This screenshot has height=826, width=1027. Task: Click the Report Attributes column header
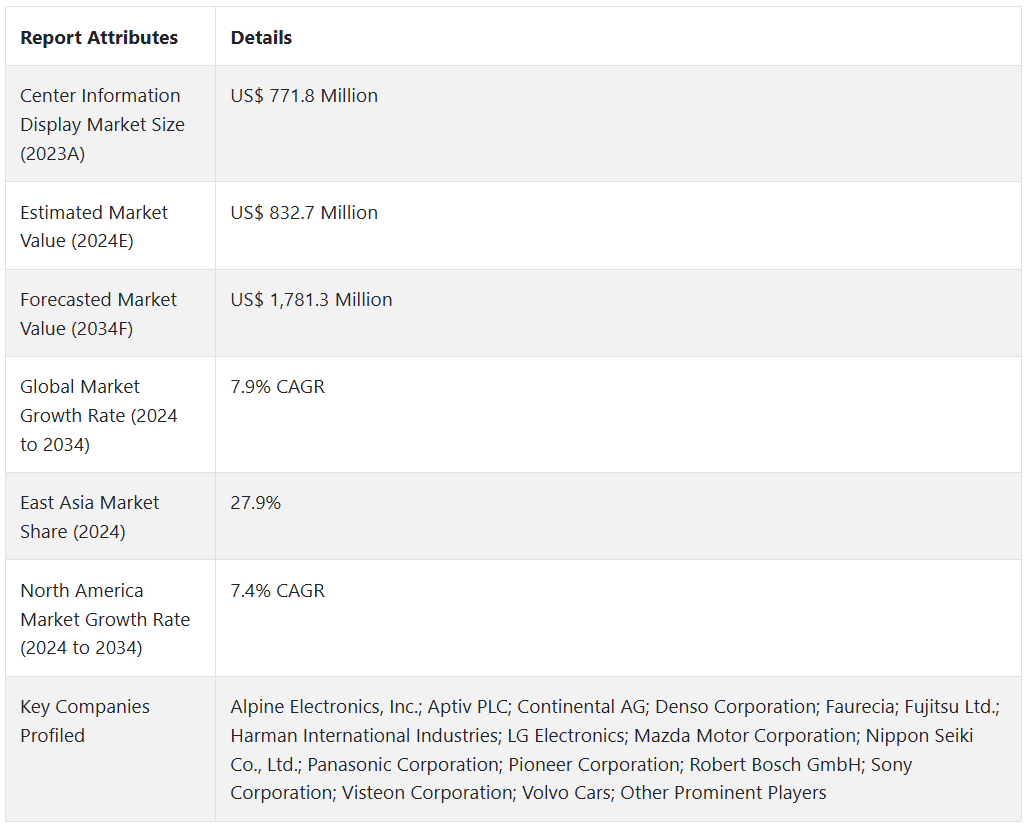tap(99, 38)
